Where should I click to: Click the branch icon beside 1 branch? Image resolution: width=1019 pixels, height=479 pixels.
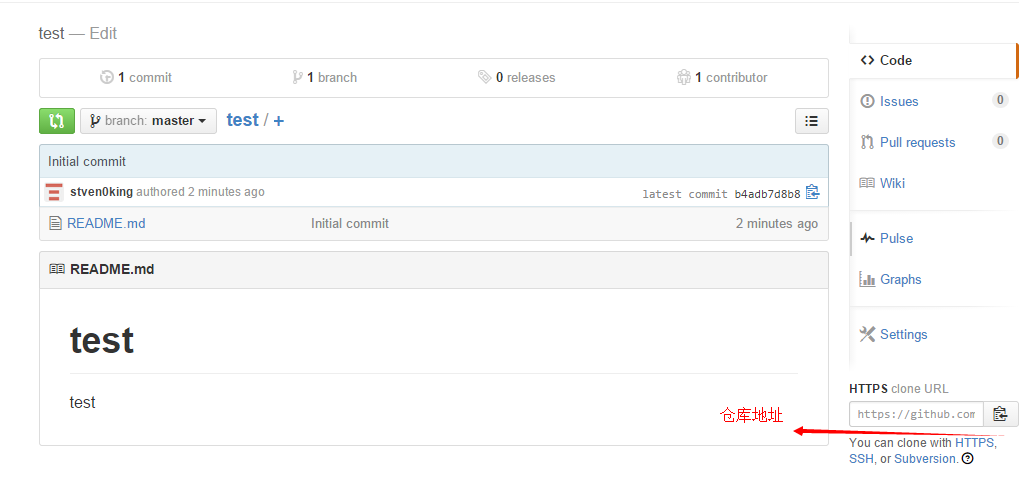click(x=298, y=77)
